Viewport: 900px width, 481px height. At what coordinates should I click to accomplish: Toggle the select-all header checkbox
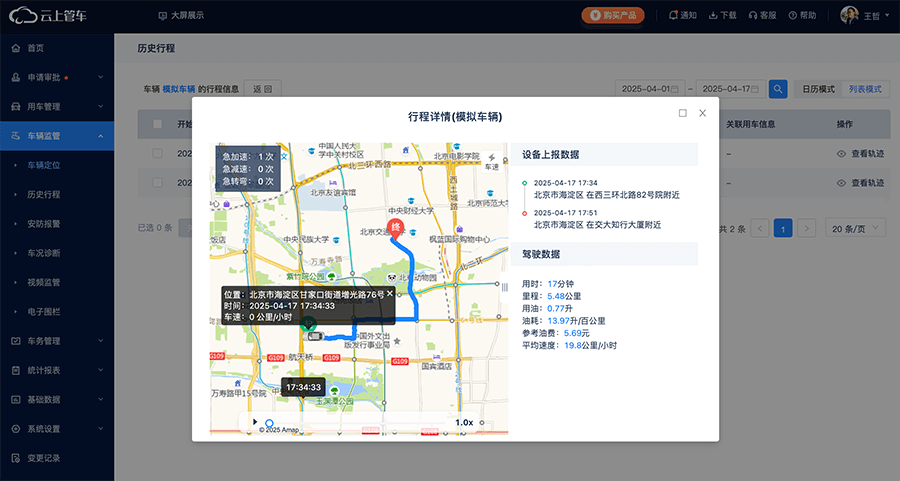[157, 124]
